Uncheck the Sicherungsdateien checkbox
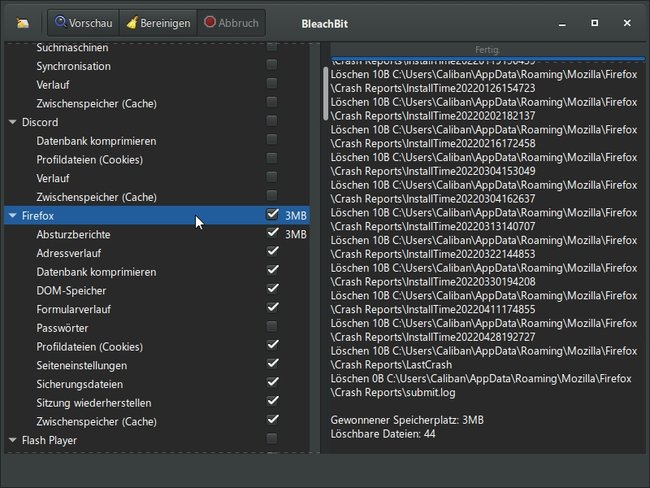 [x=272, y=383]
